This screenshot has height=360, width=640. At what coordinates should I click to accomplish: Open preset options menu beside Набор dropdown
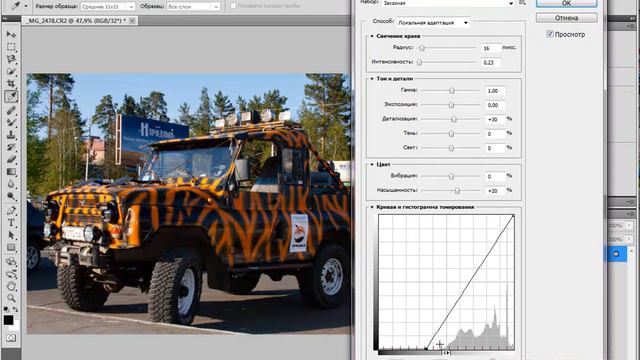click(x=522, y=2)
